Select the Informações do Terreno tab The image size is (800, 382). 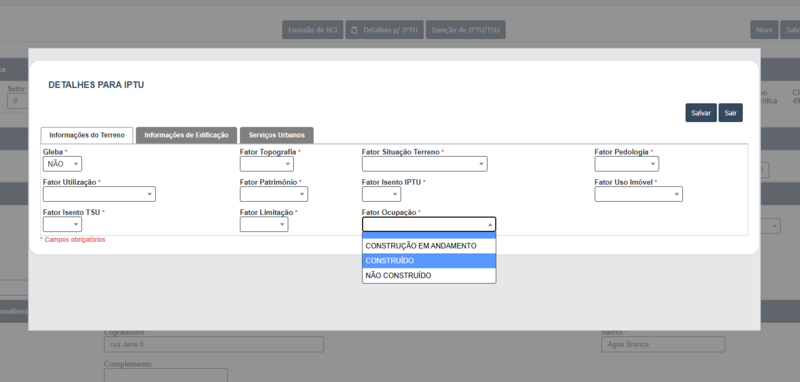click(87, 135)
